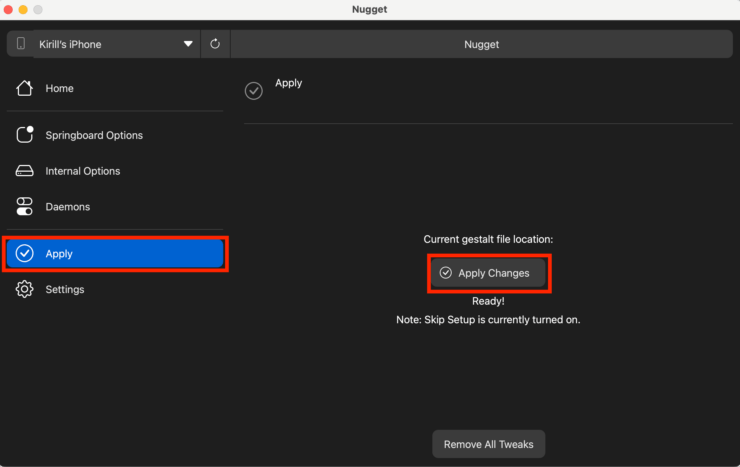Click the Remove All Tweaks button
This screenshot has height=467, width=740.
[489, 444]
